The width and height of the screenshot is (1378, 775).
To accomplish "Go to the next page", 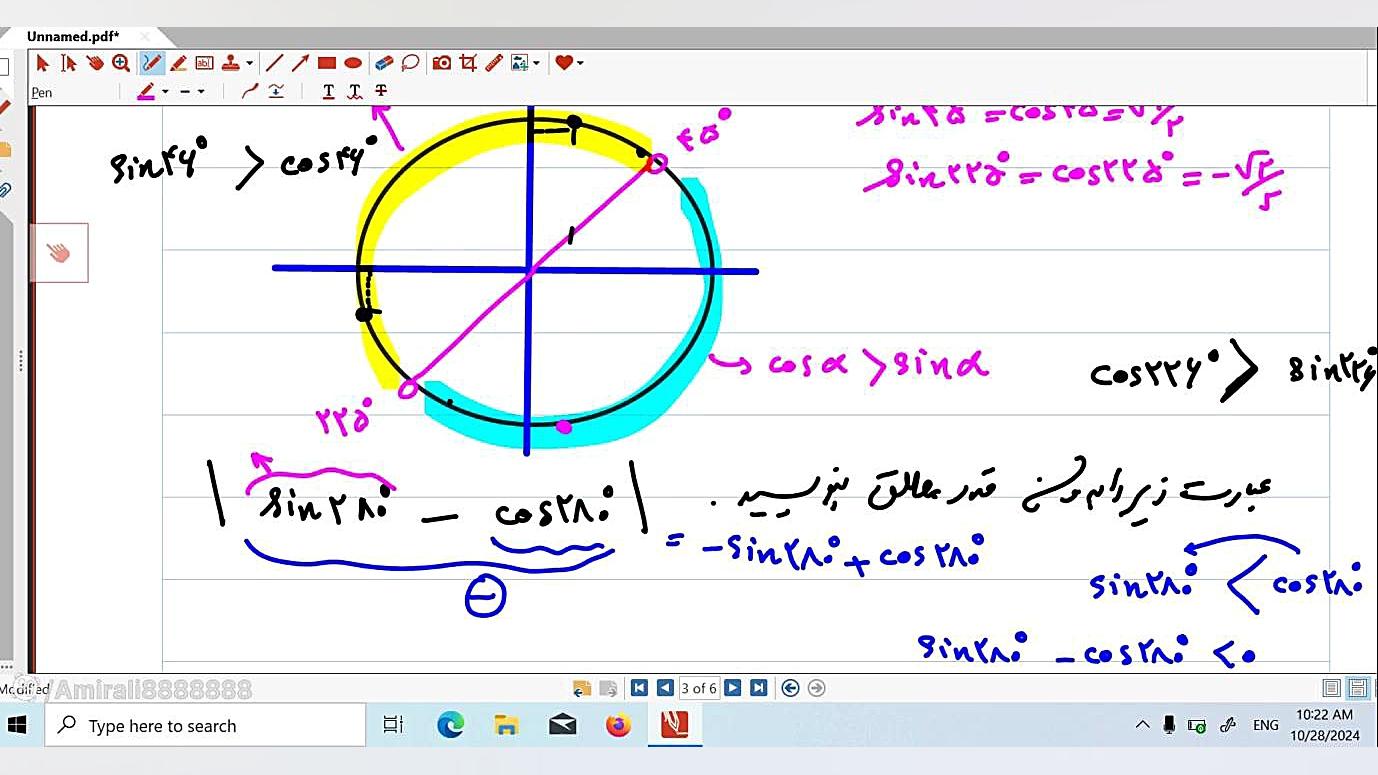I will coord(733,688).
